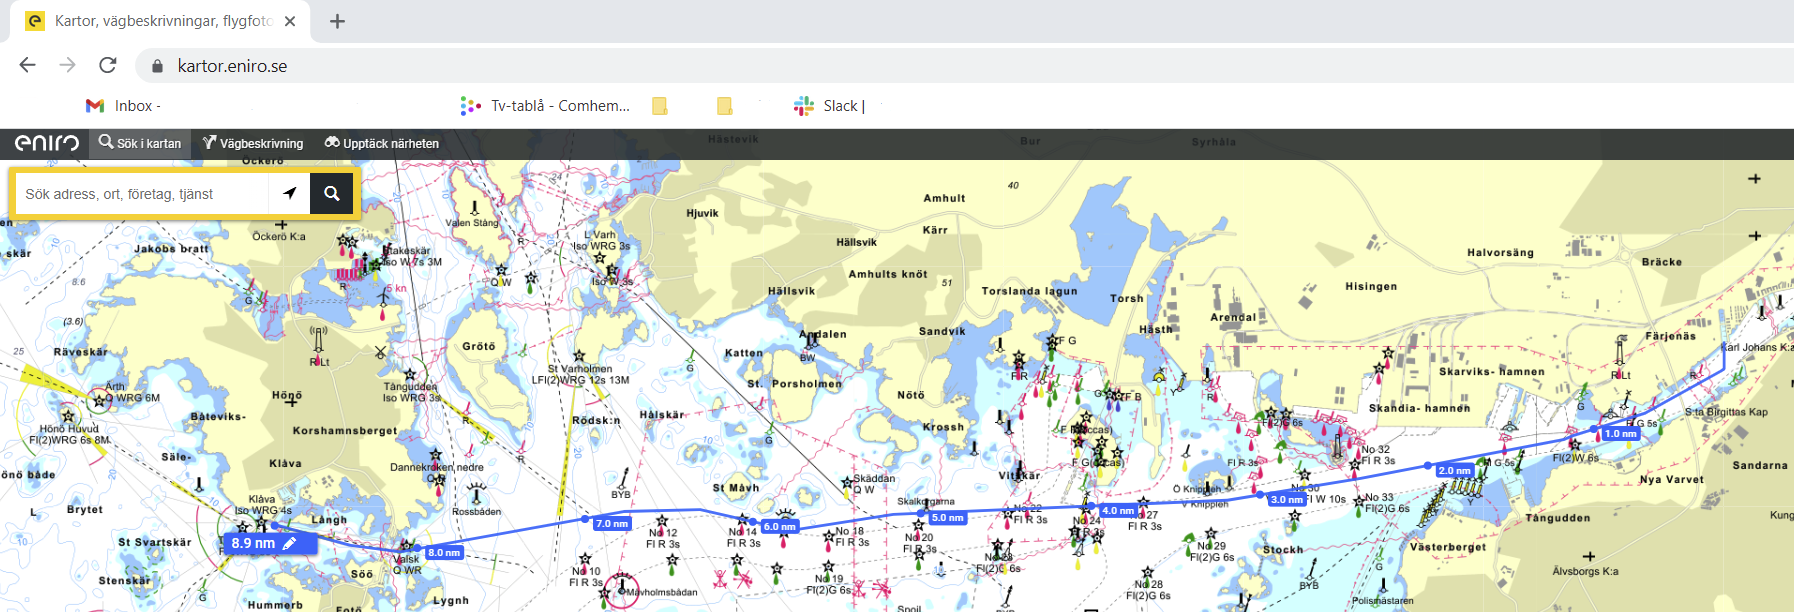Viewport: 1794px width, 612px height.
Task: Open the Tv-tablå Comhem bookmark
Action: pyautogui.click(x=545, y=106)
